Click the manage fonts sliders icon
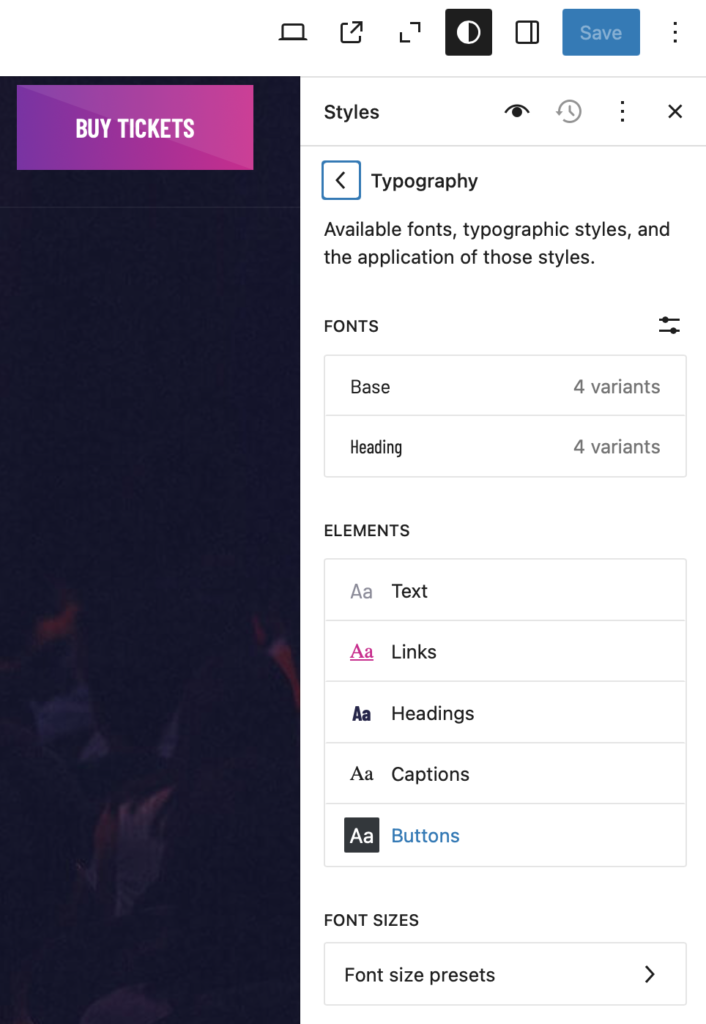Viewport: 706px width, 1024px height. point(669,325)
